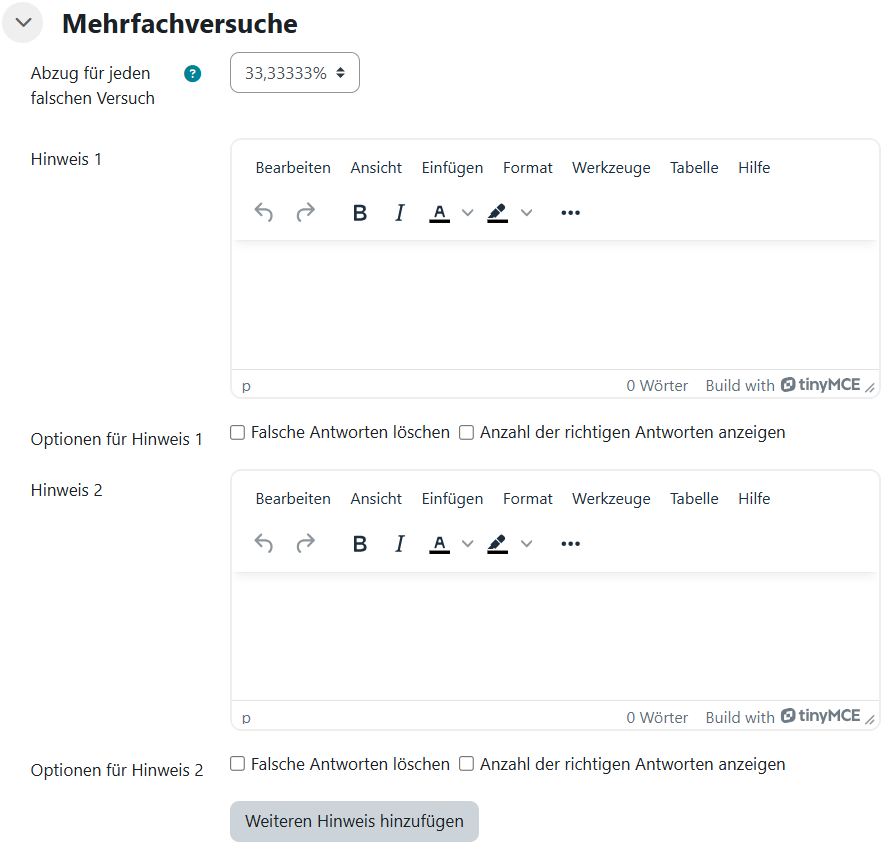
Task: Collapse the Mehrfachversuche section
Action: [x=23, y=23]
